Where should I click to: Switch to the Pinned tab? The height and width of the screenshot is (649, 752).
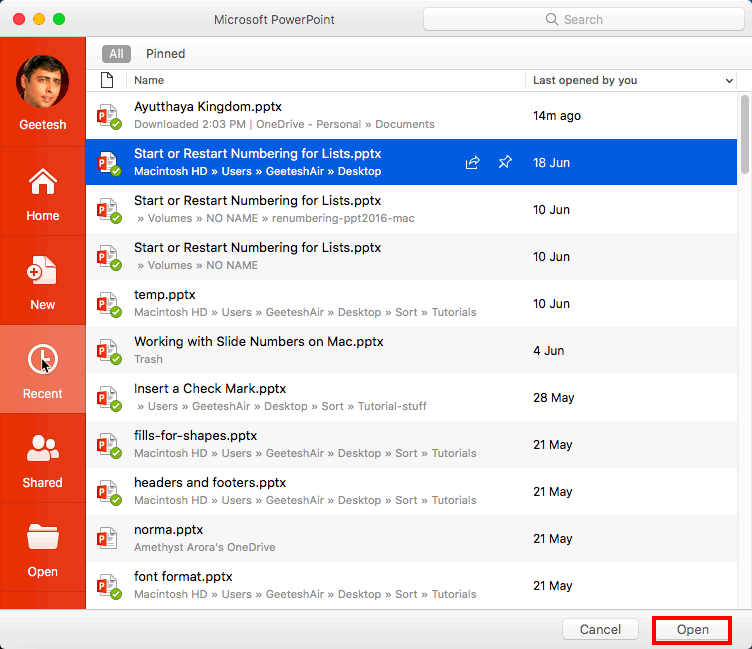tap(165, 54)
